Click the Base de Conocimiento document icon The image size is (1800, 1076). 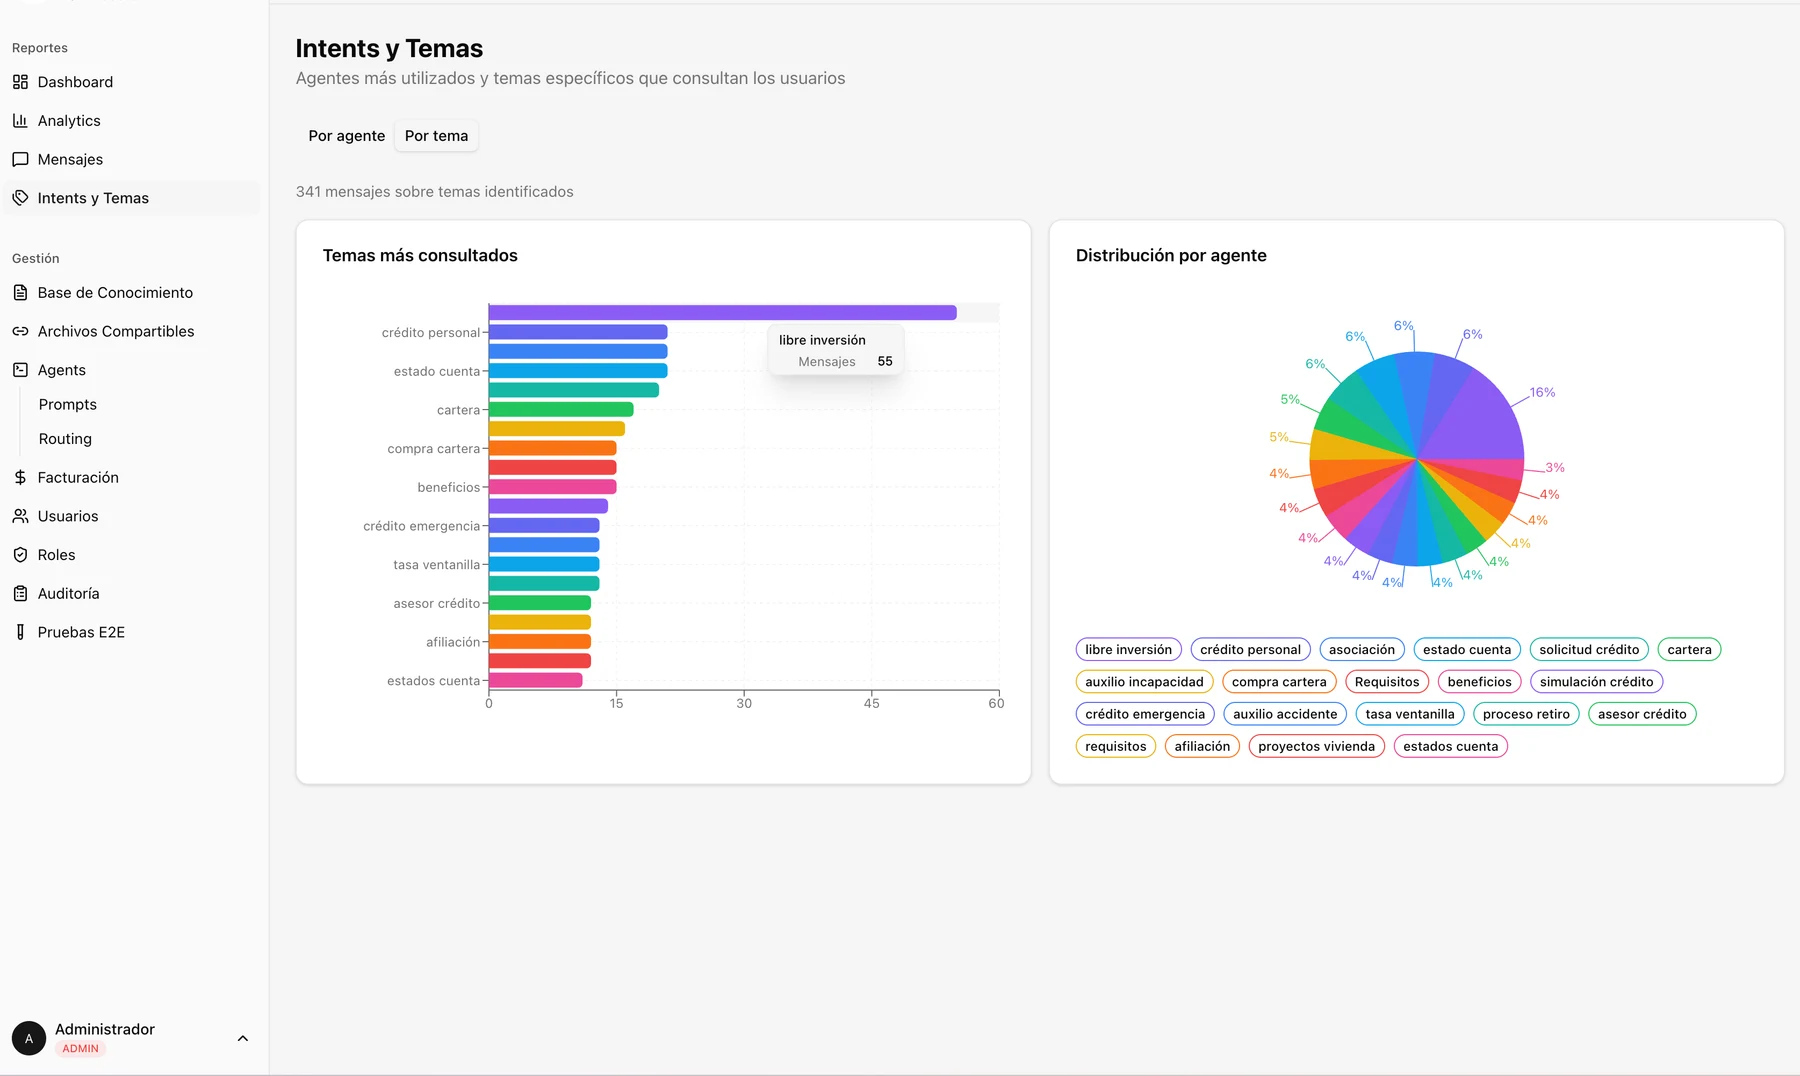20,292
